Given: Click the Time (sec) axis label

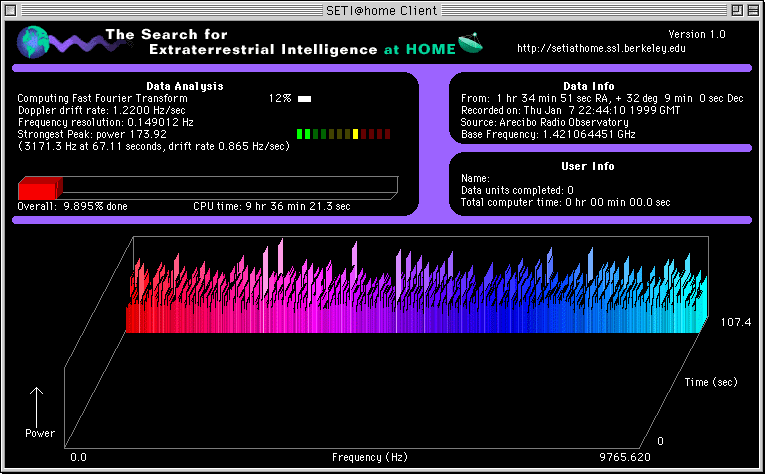Looking at the screenshot, I should pos(711,382).
